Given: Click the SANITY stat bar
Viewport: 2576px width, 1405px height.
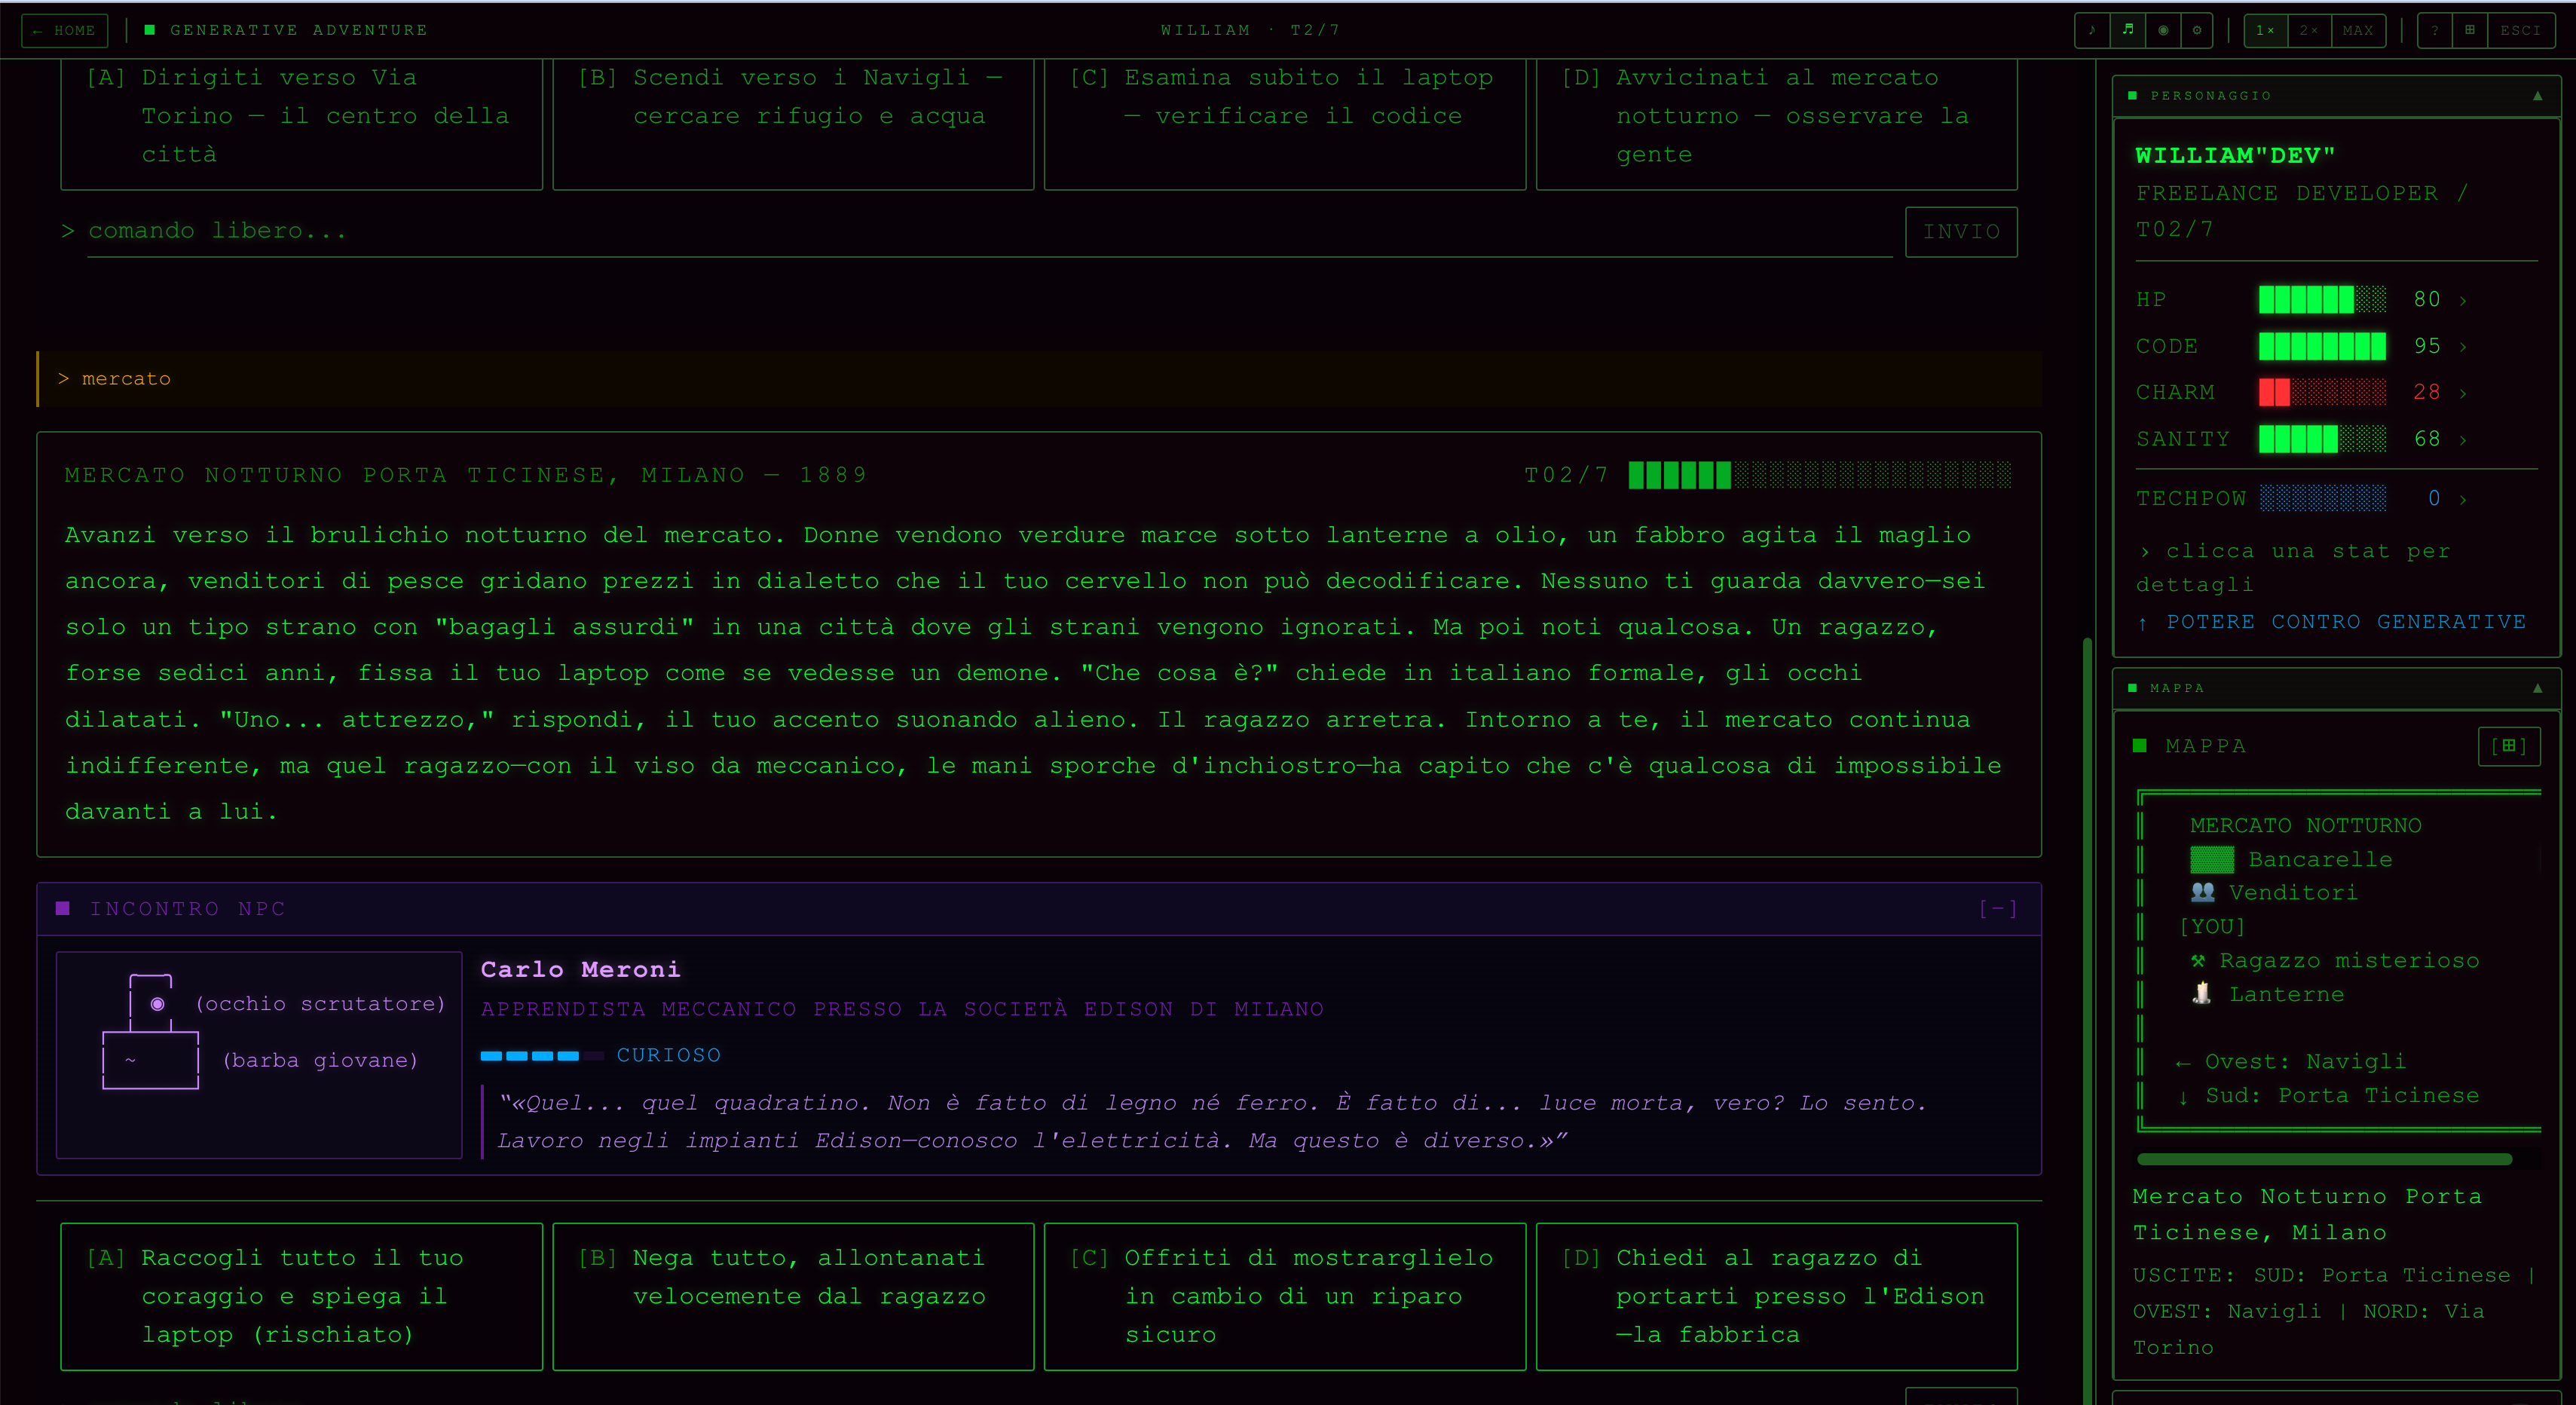Looking at the screenshot, I should 2322,438.
